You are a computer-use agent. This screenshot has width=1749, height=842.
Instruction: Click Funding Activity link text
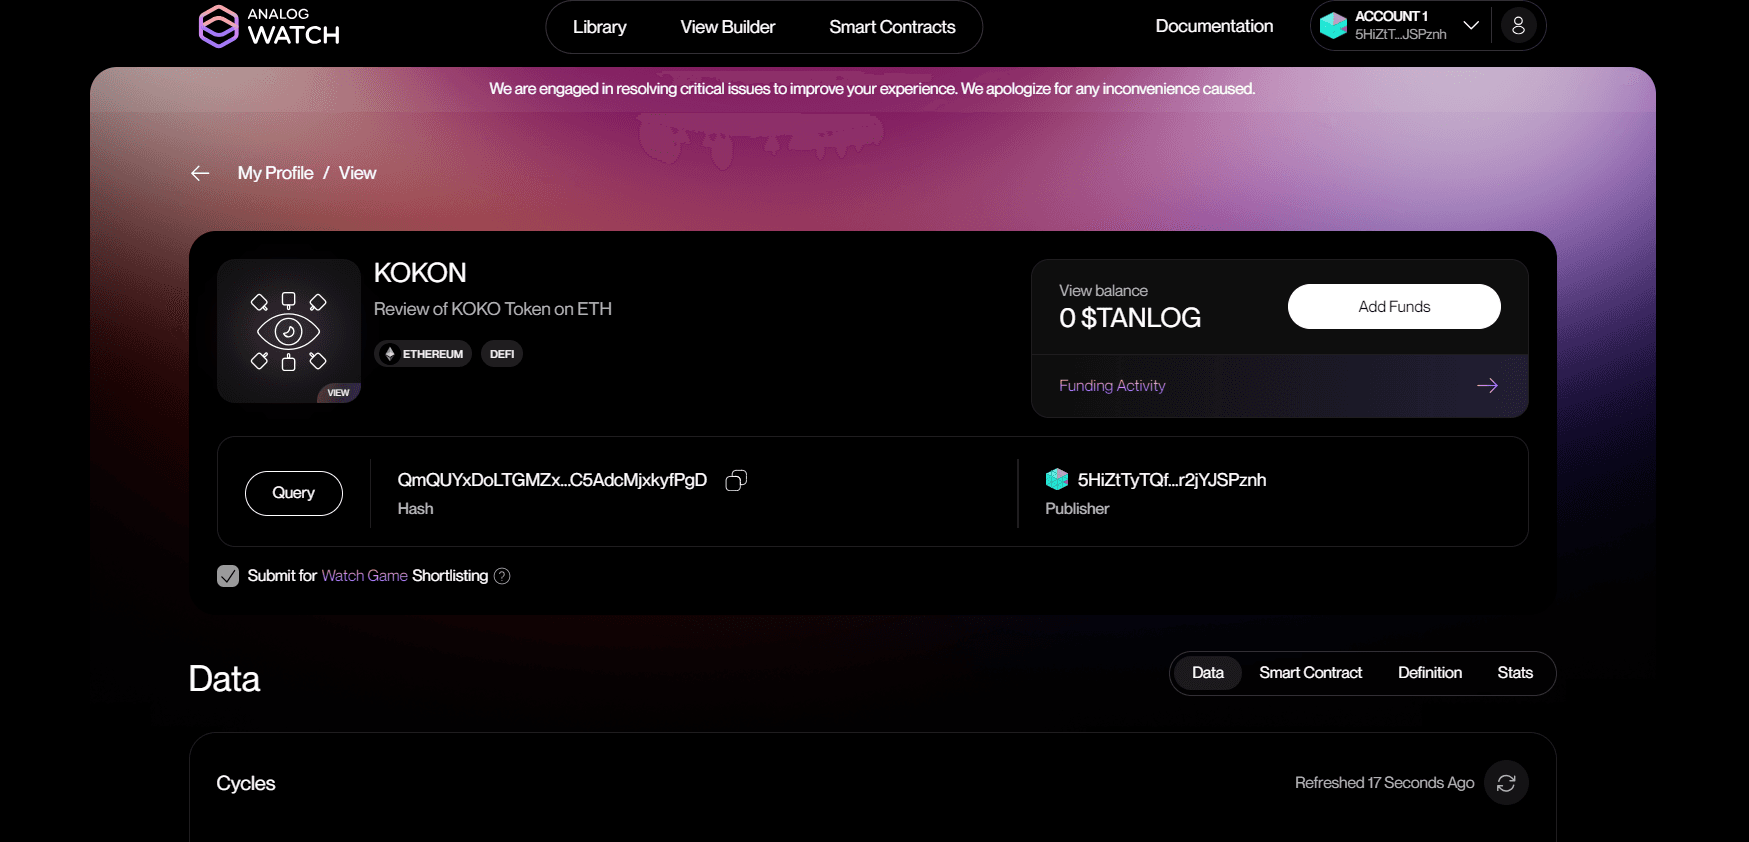tap(1112, 386)
